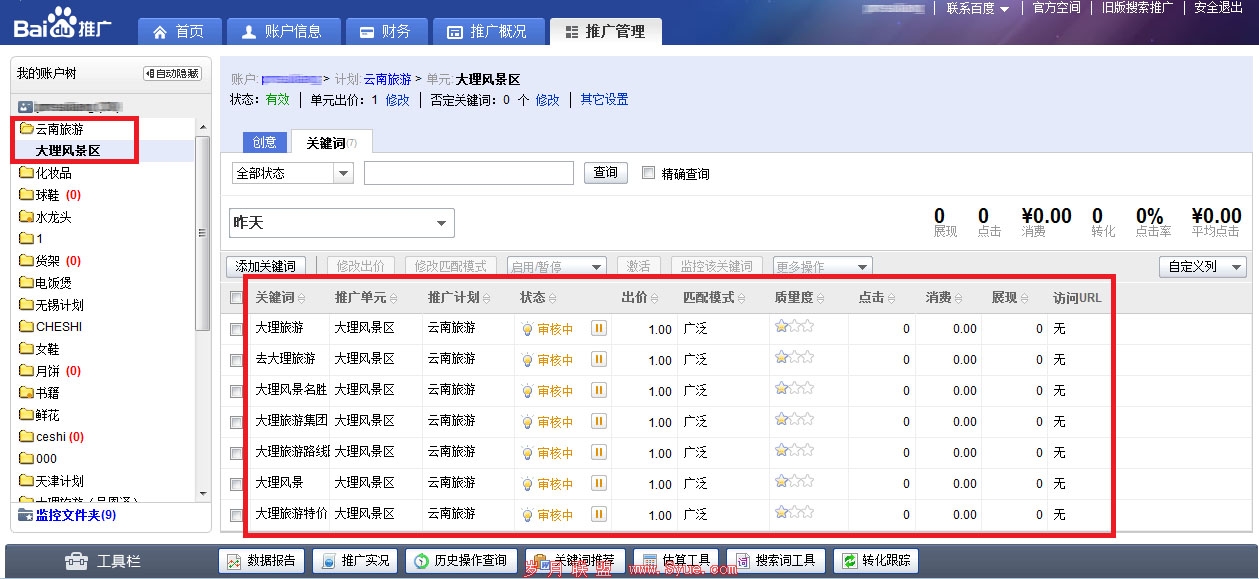The width and height of the screenshot is (1259, 579).
Task: Click the 其它设置 link
Action: coord(604,100)
